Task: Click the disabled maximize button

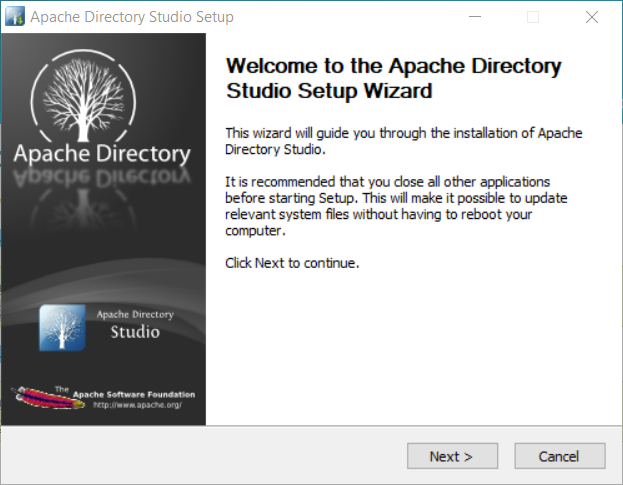Action: pyautogui.click(x=533, y=17)
